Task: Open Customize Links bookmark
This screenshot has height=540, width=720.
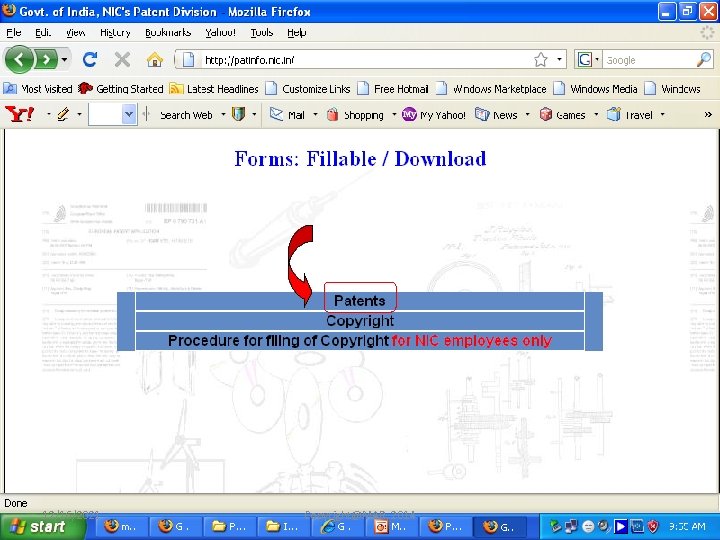Action: pos(308,89)
